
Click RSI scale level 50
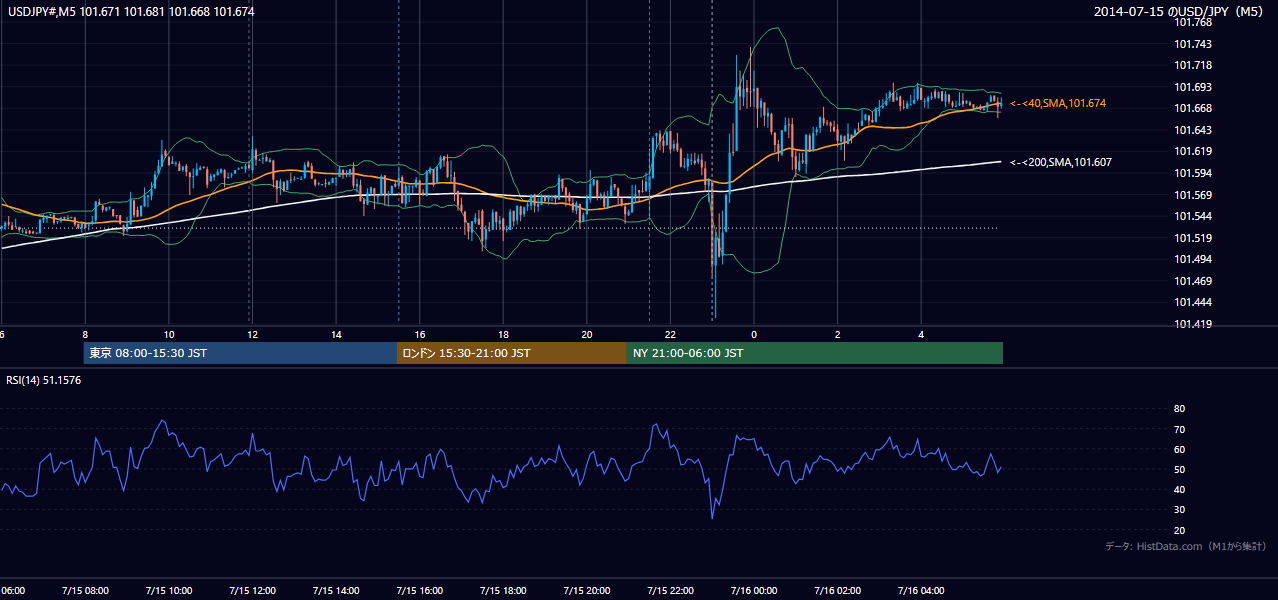point(1180,469)
